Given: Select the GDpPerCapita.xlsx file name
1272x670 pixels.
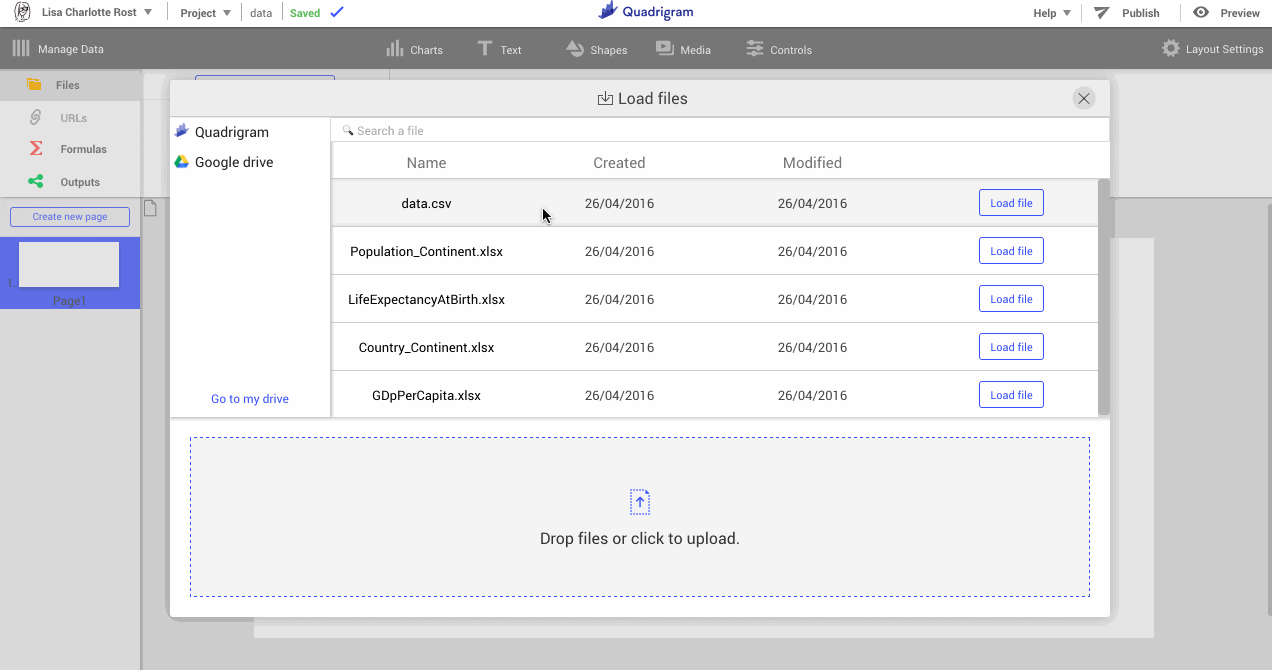Looking at the screenshot, I should pyautogui.click(x=426, y=395).
